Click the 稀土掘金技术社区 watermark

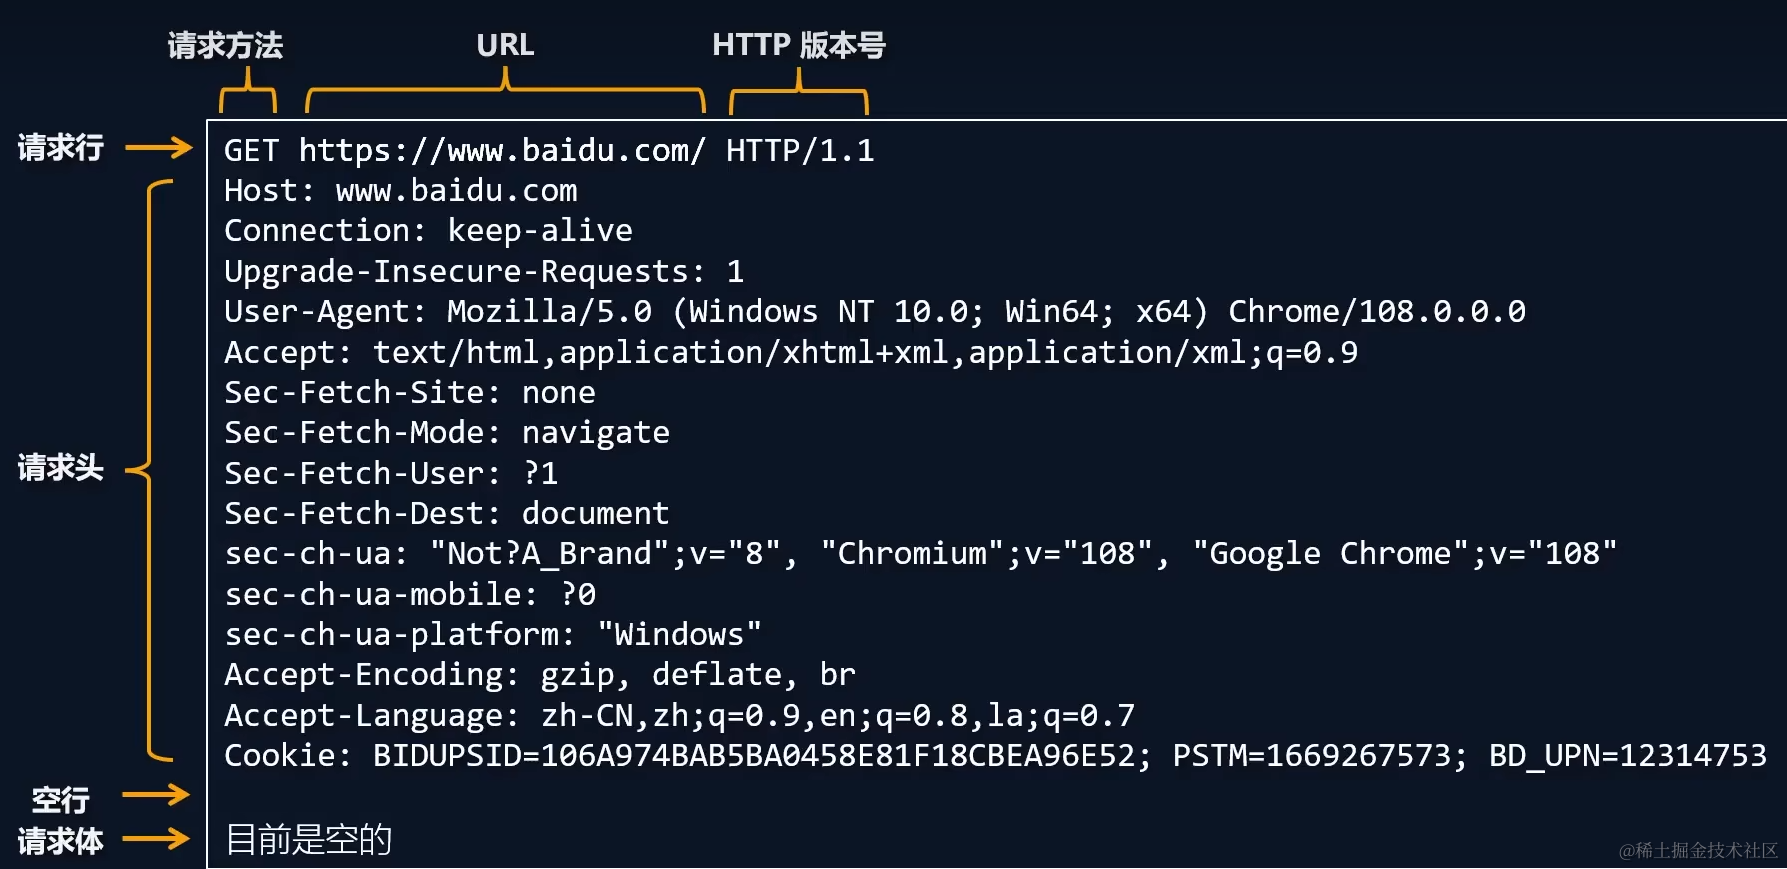coord(1699,850)
